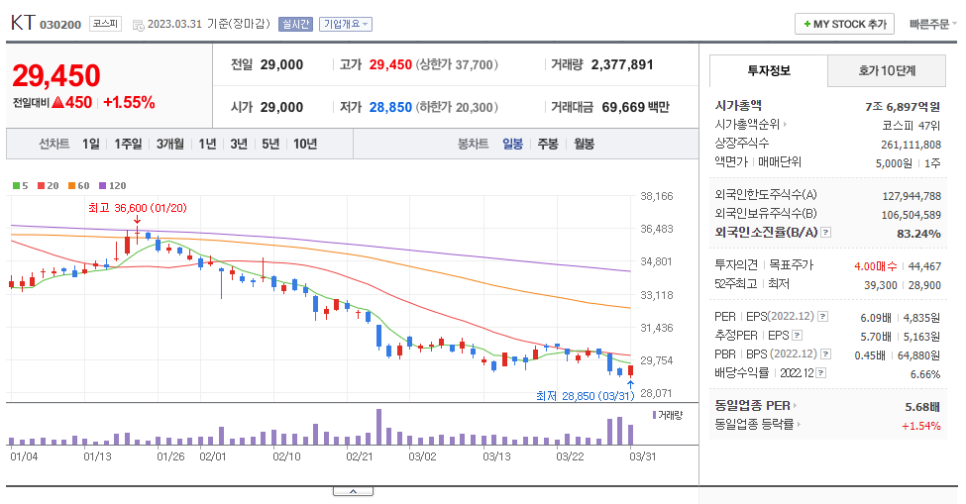
Task: Click the 동일업종 등락률 value +1.54%
Action: [921, 426]
